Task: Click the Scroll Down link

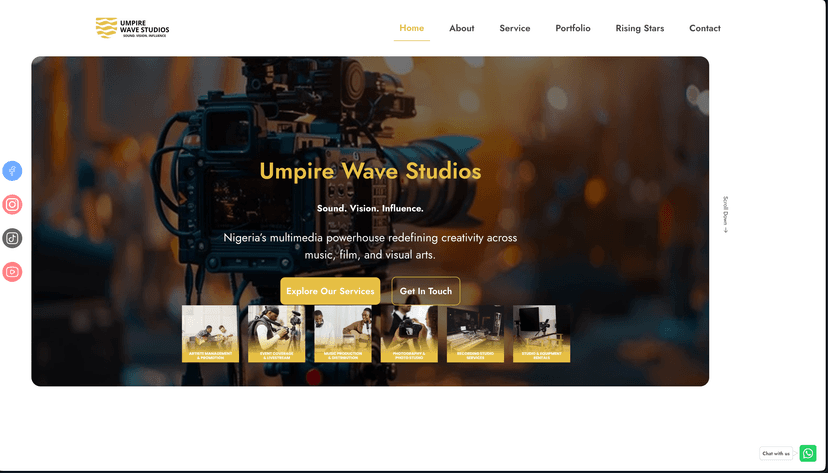Action: 725,214
